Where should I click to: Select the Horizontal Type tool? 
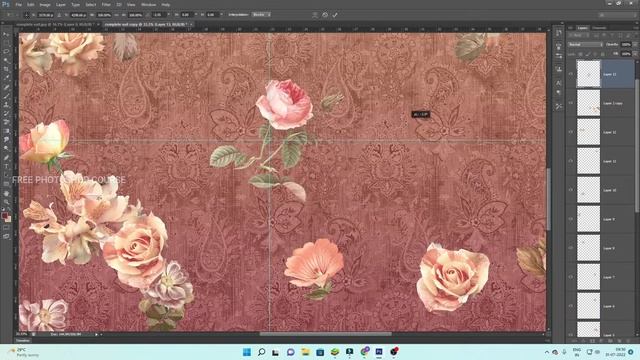[6, 166]
